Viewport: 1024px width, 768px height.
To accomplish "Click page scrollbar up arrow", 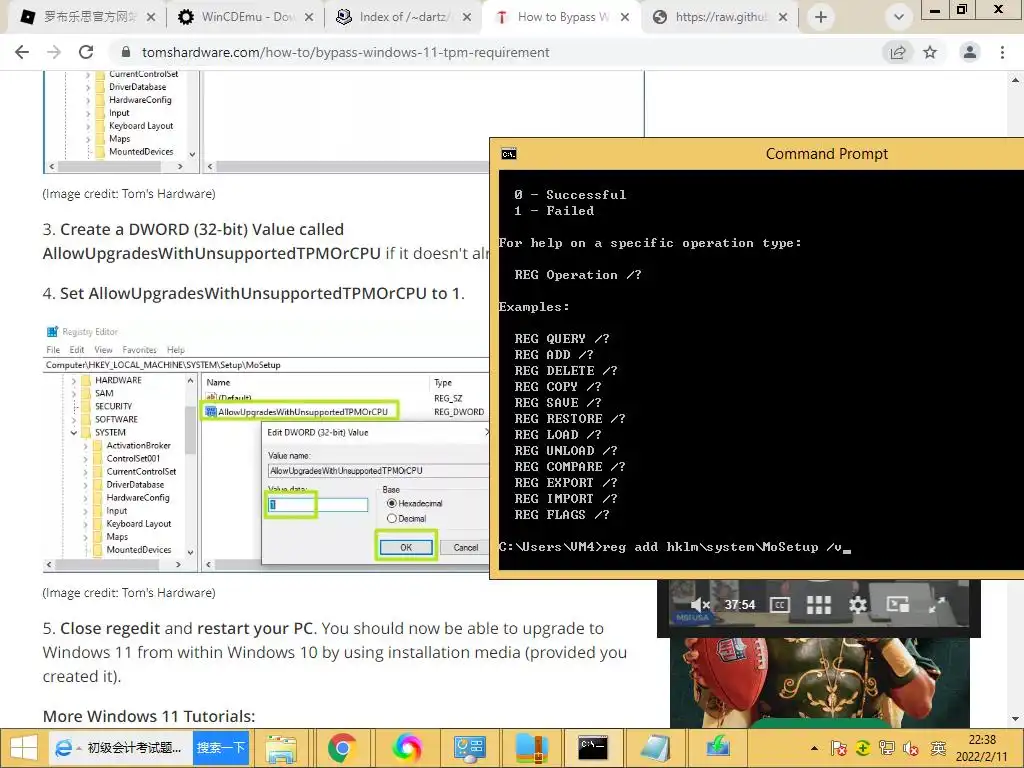I will point(1015,80).
